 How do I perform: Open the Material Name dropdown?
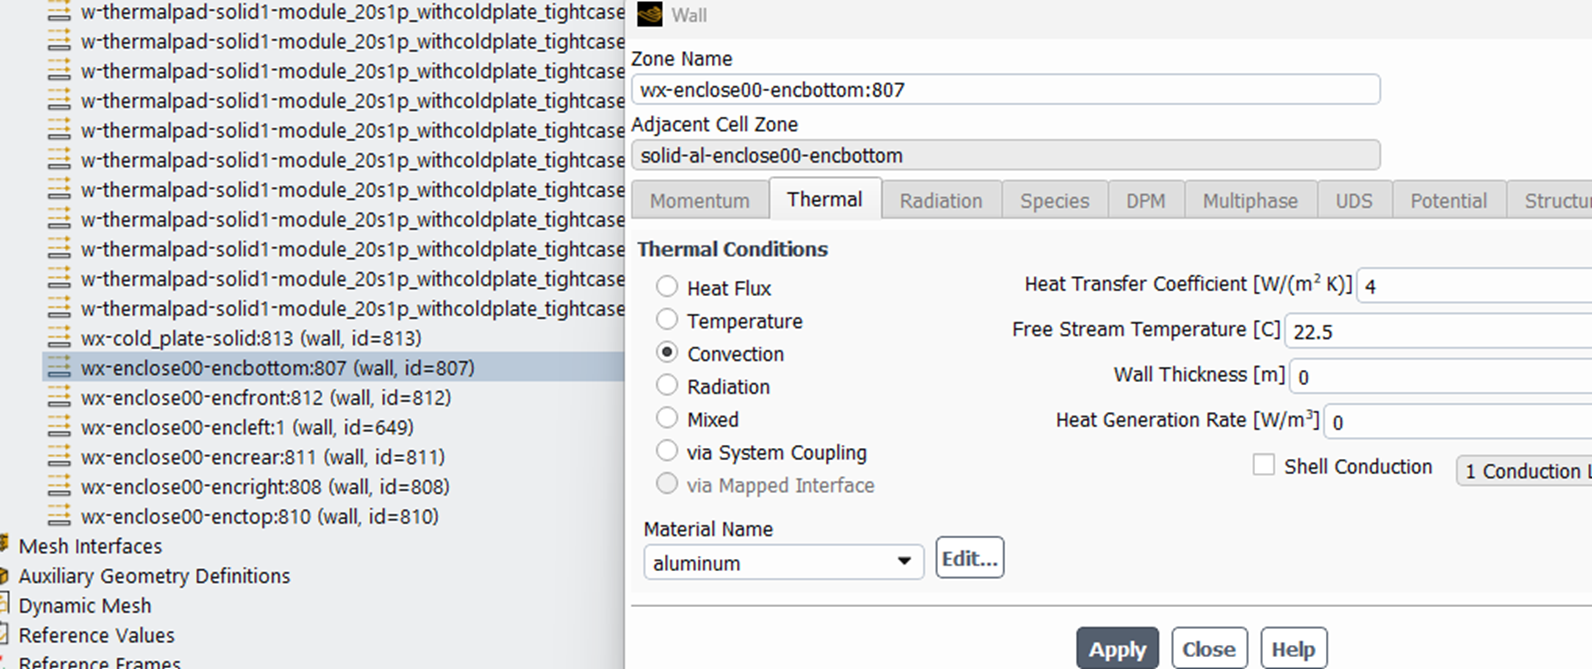point(905,562)
